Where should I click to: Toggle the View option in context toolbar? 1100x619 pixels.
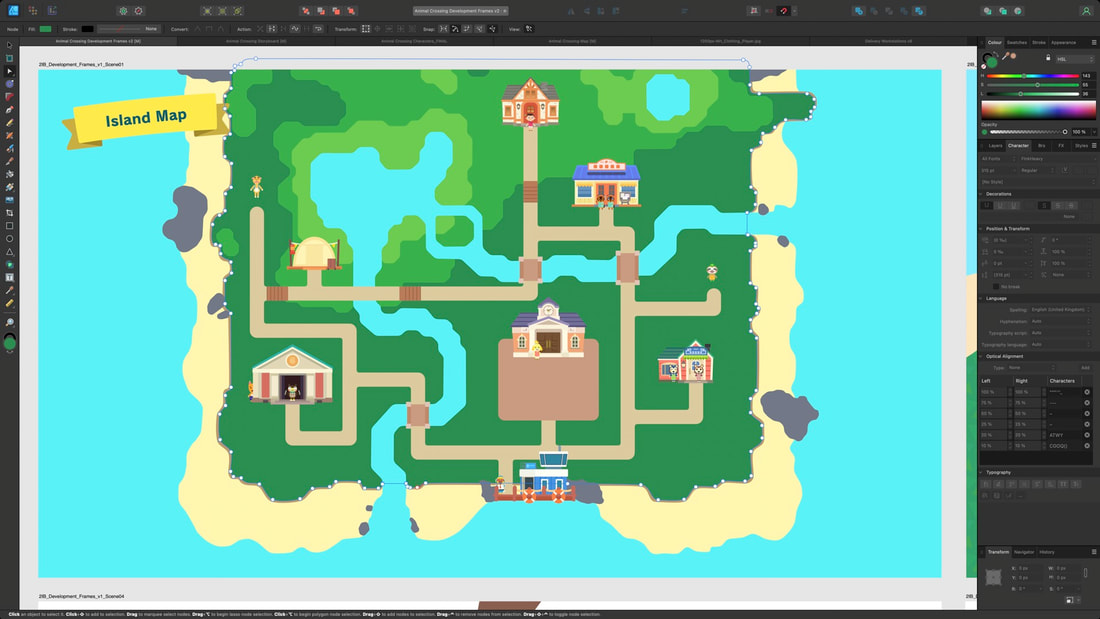click(x=529, y=29)
